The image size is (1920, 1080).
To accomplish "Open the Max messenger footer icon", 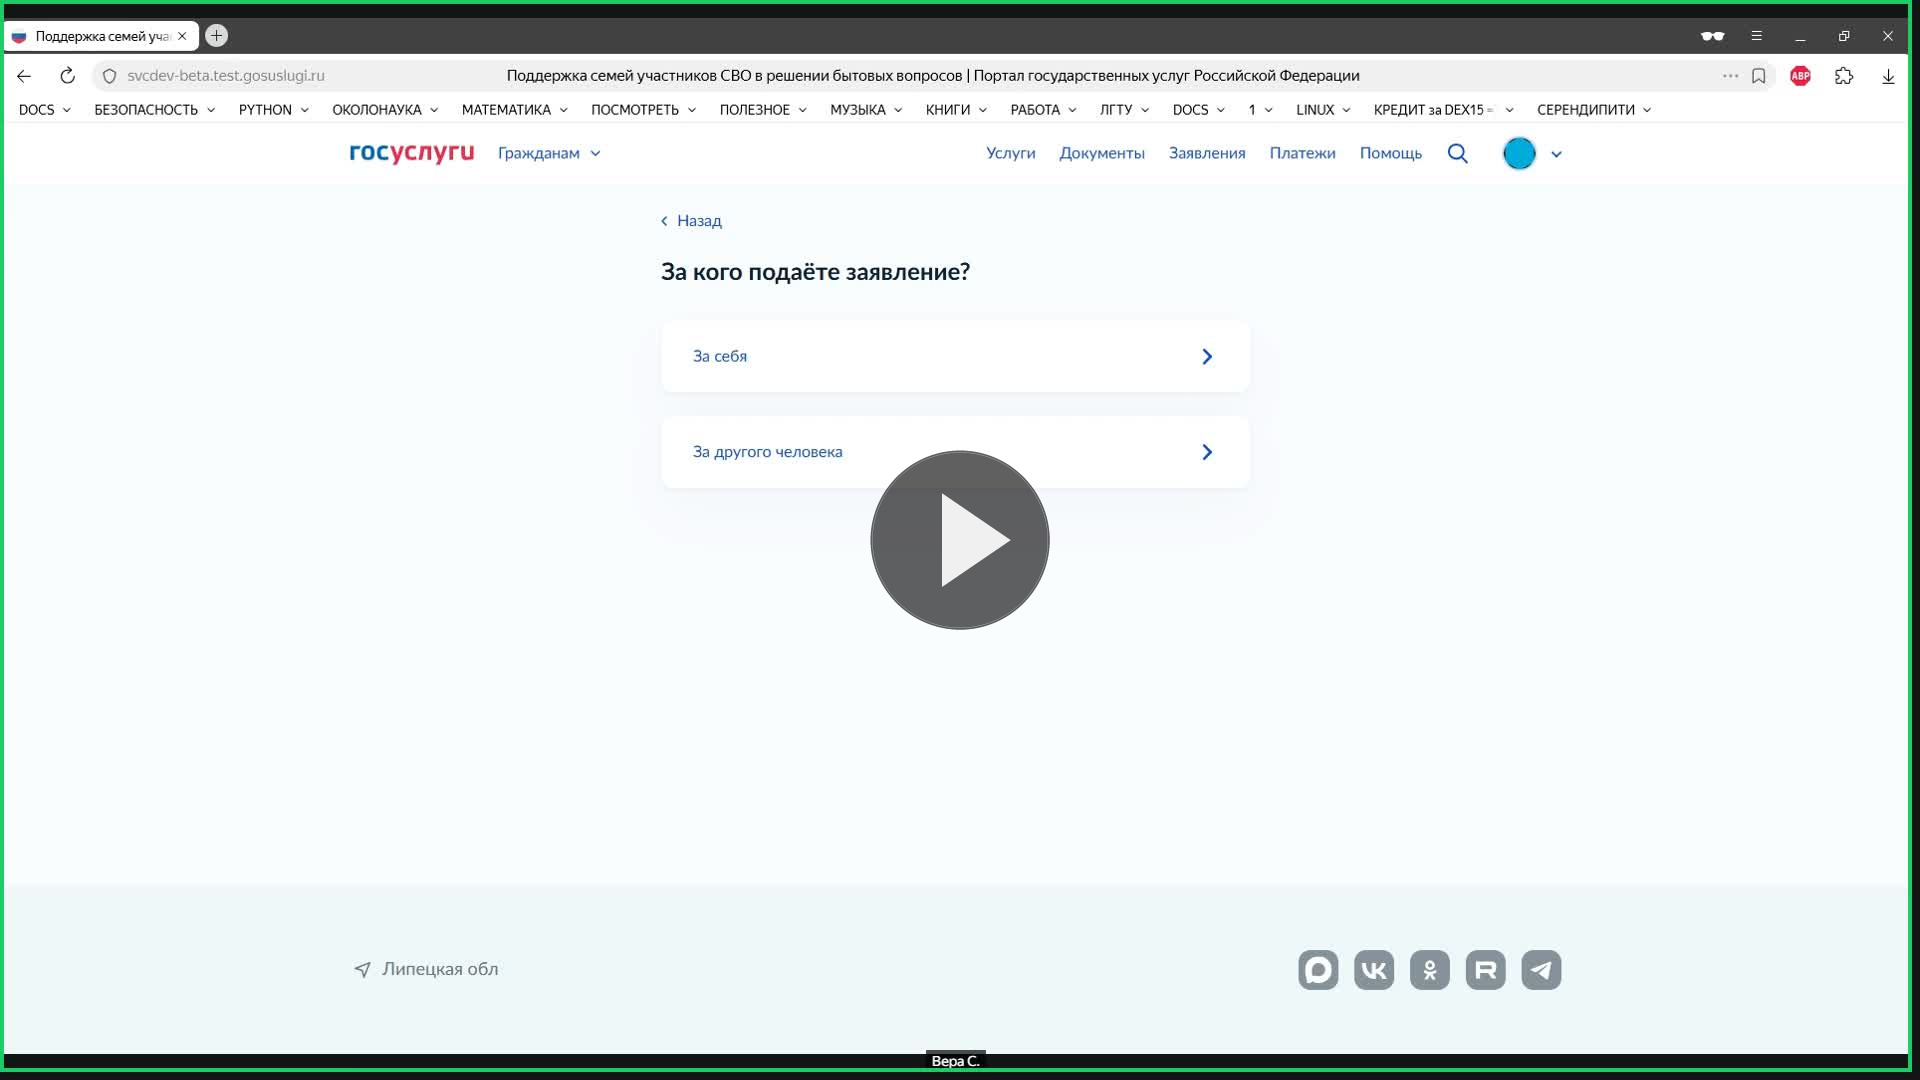I will 1318,970.
